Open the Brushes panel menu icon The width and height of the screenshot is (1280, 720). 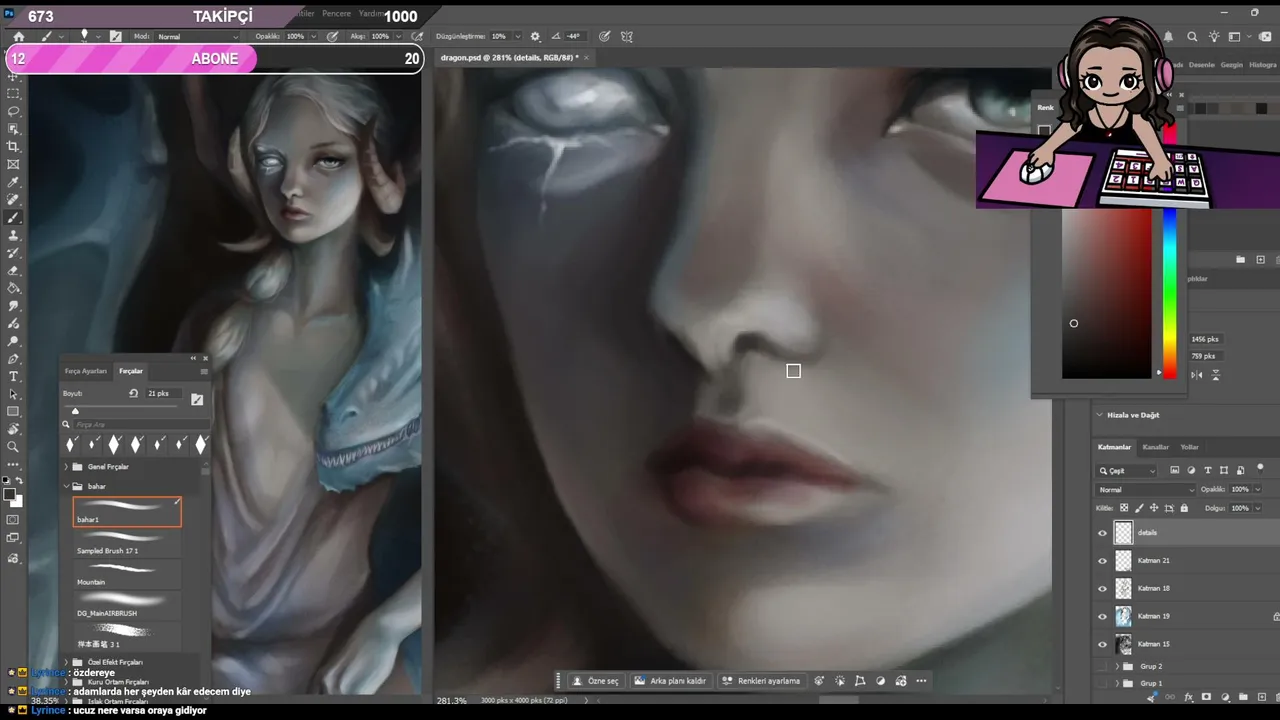[204, 371]
